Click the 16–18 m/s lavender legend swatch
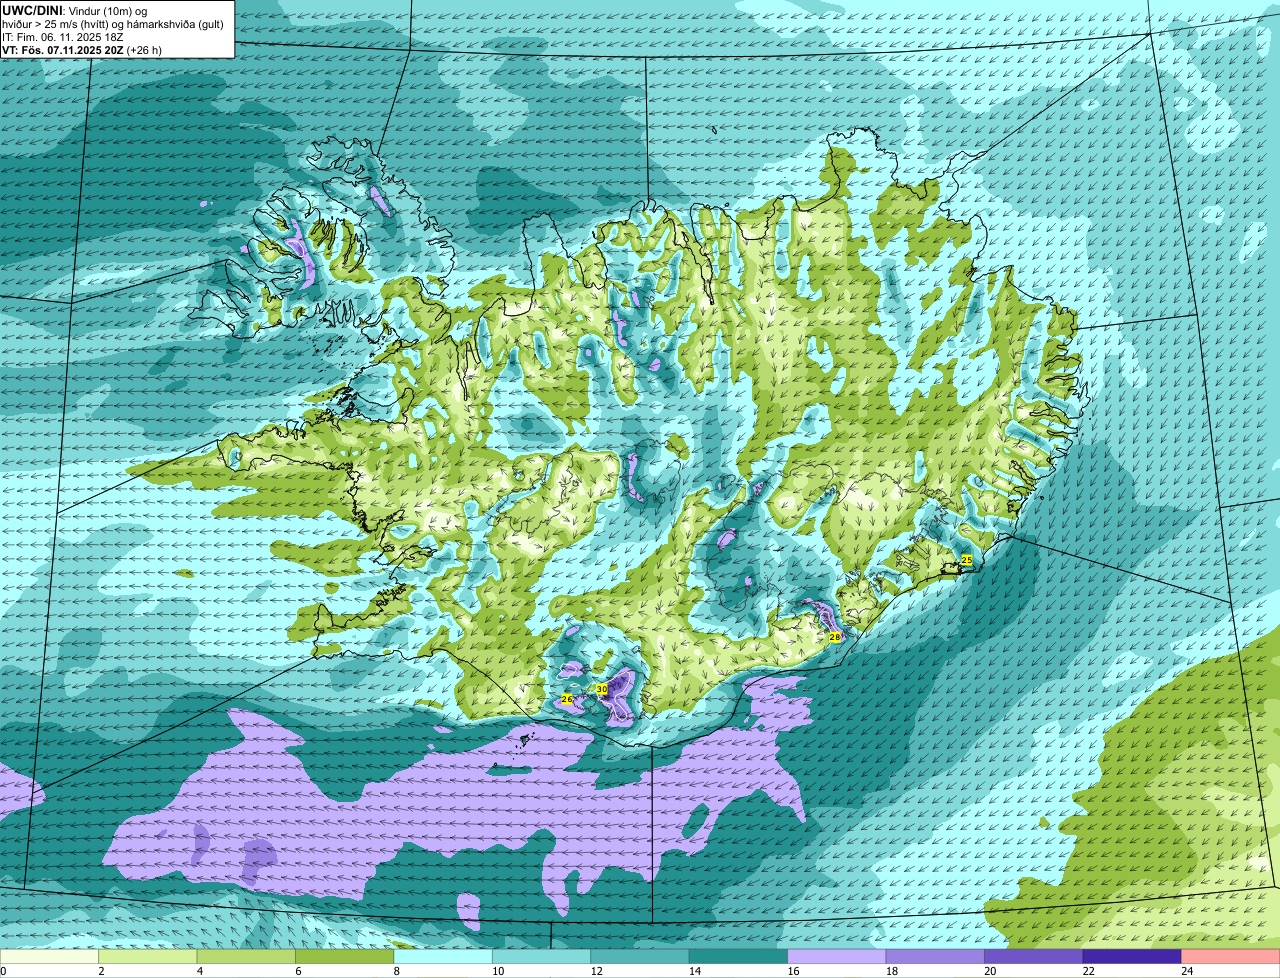 point(837,957)
